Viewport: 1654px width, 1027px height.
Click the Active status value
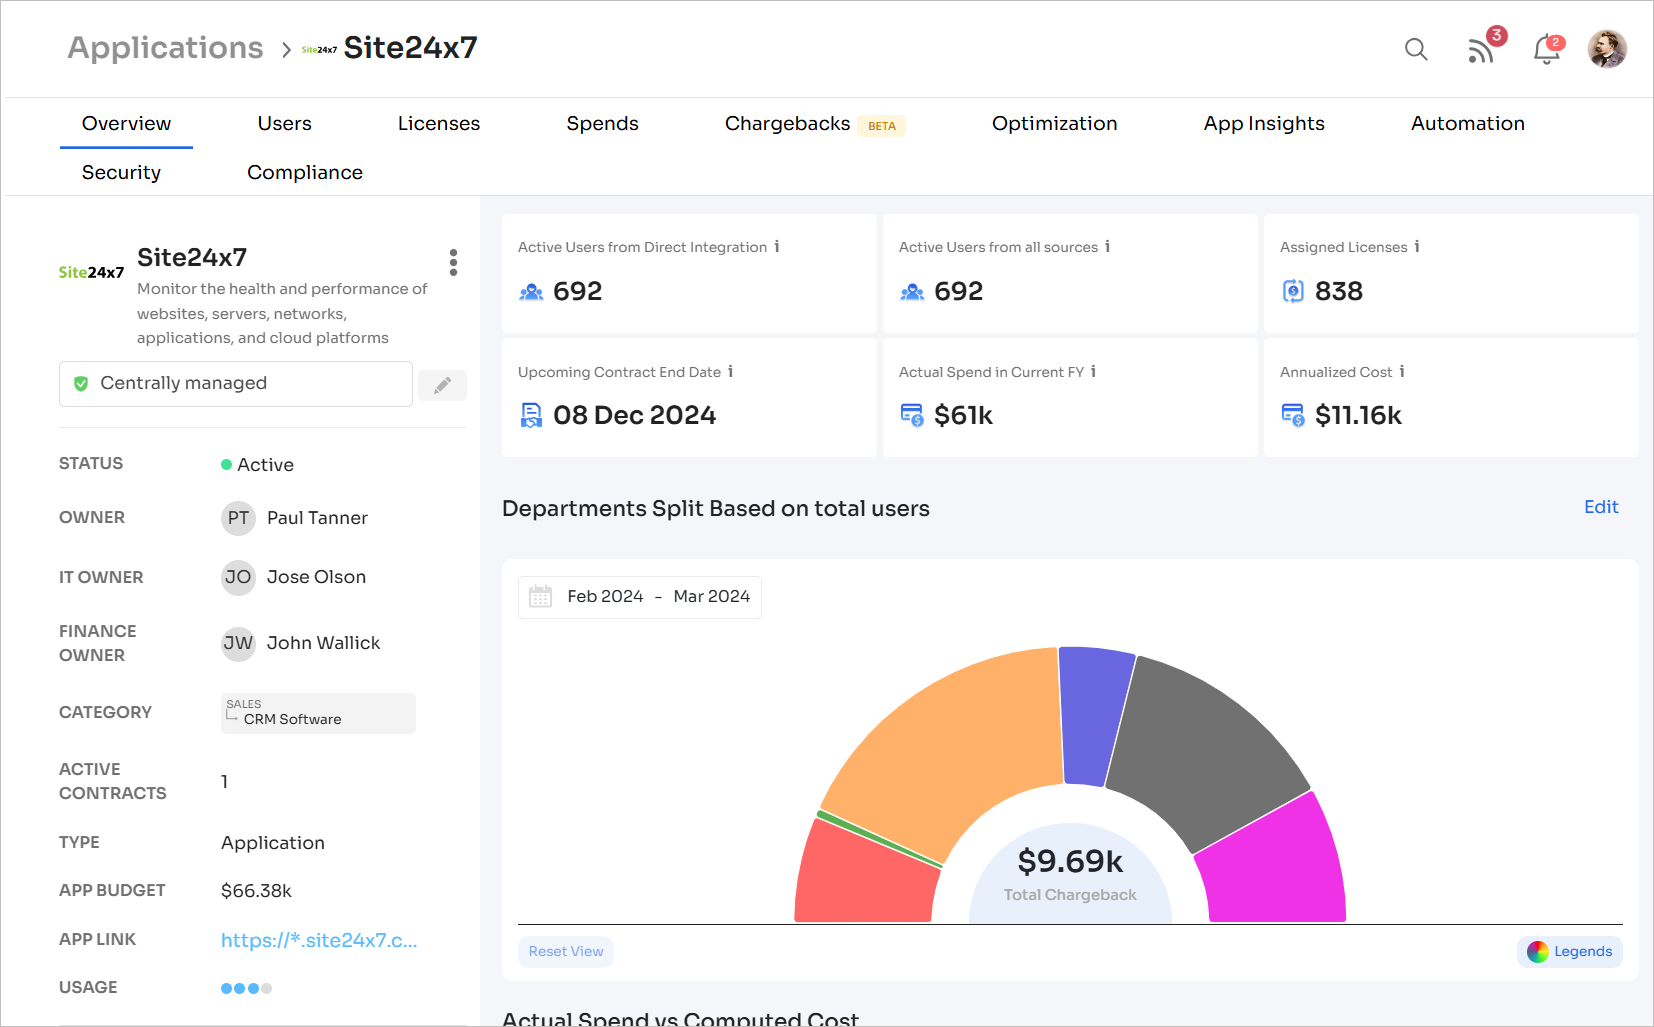[x=258, y=465]
